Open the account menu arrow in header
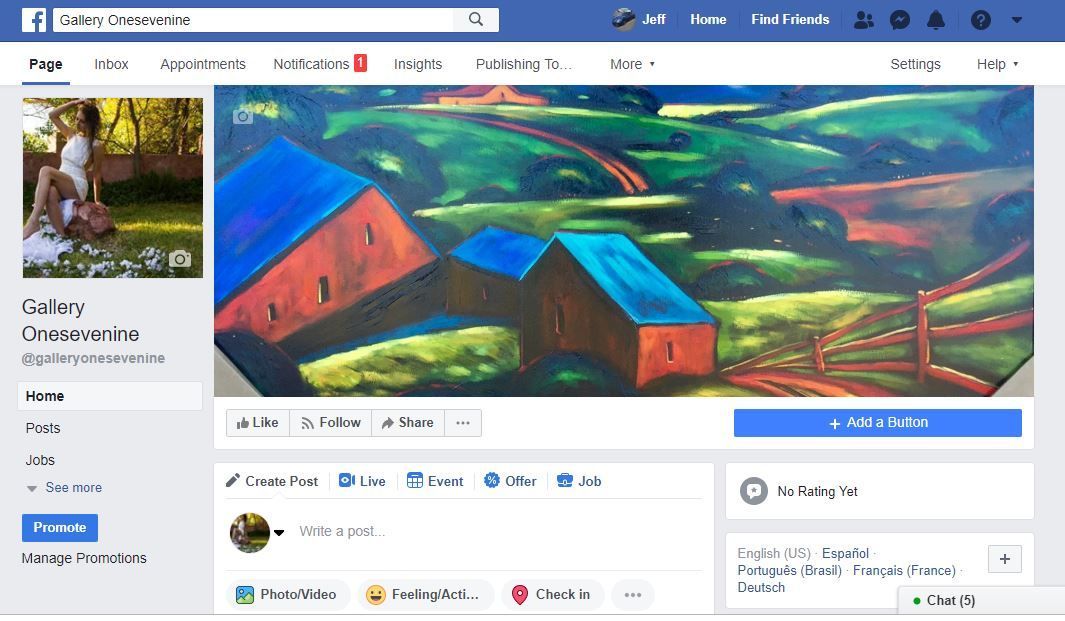The height and width of the screenshot is (621, 1065). pyautogui.click(x=1017, y=20)
